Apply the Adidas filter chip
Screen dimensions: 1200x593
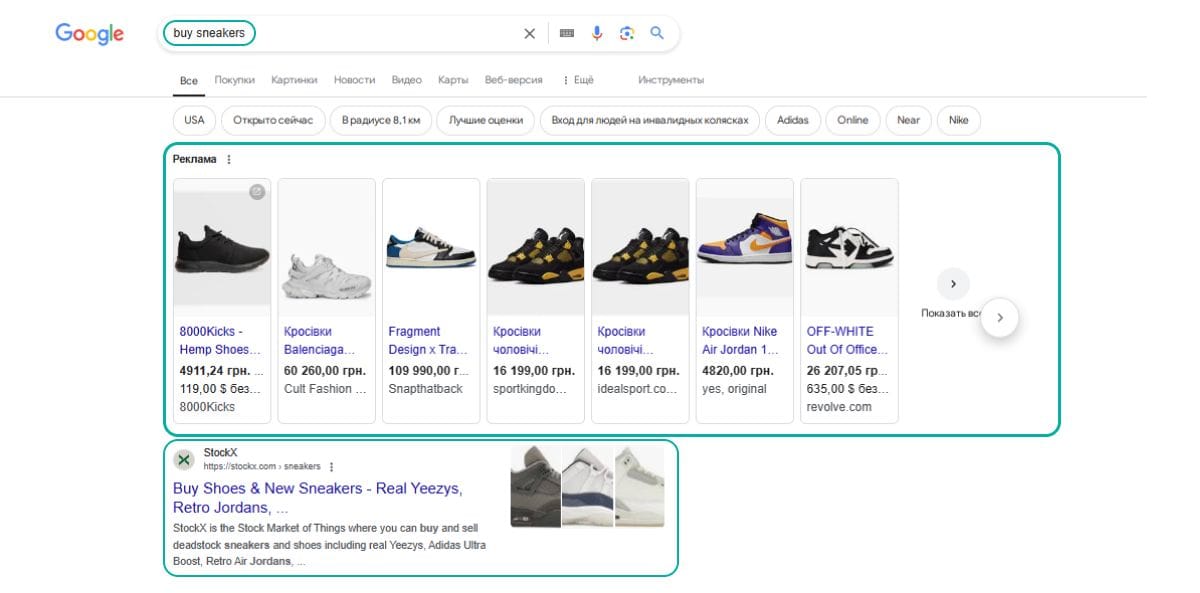793,120
